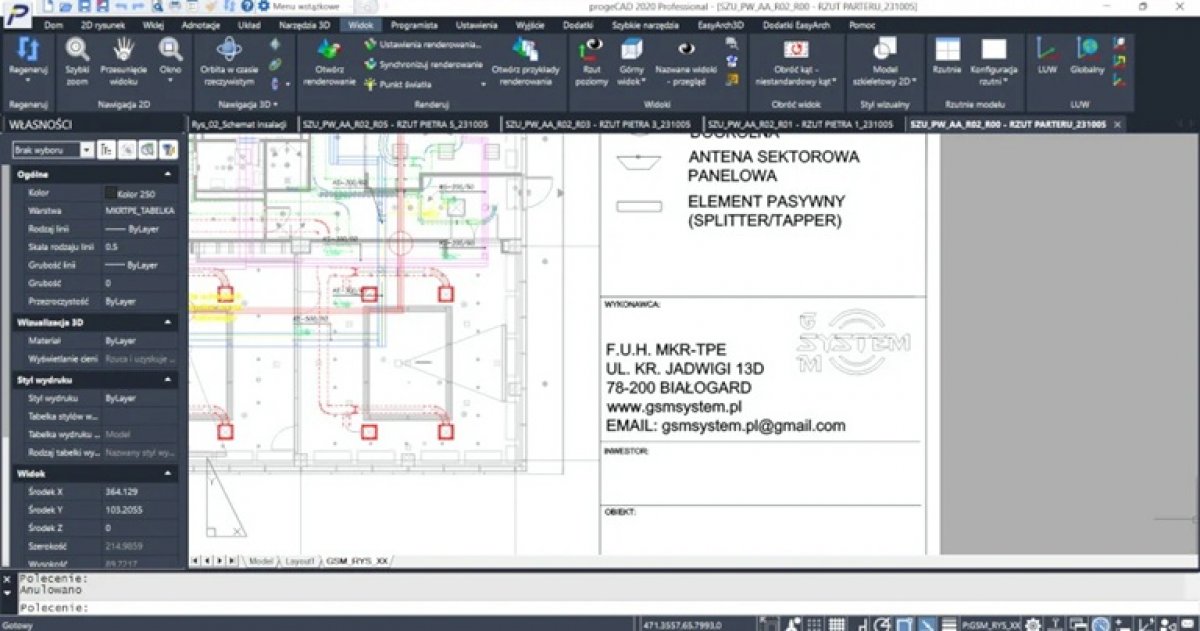Select the GSM_RYS_XX layout tab
1200x631 pixels.
(357, 561)
